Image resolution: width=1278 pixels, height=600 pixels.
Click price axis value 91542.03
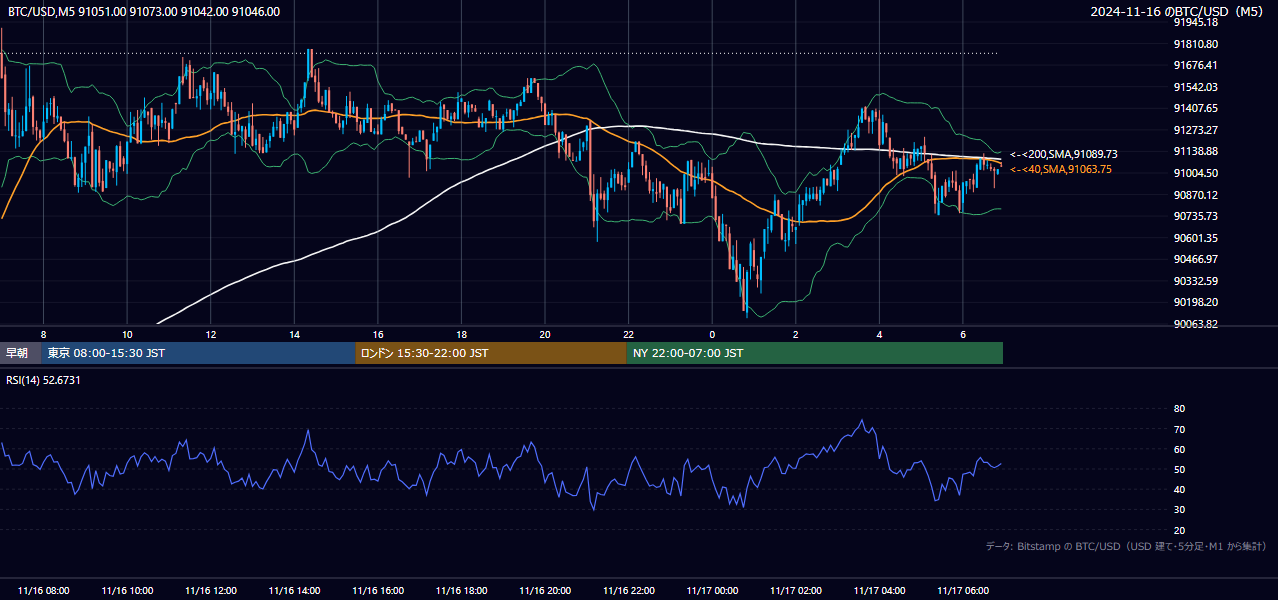click(1195, 87)
